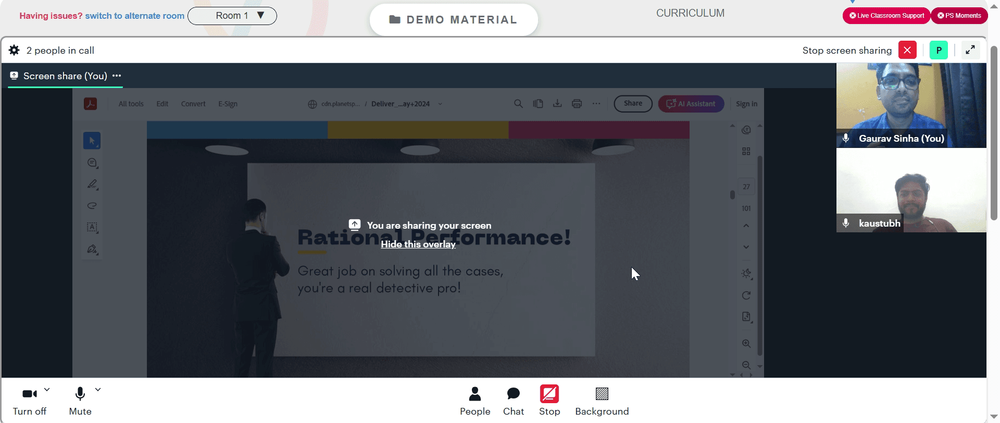Click Acrobat logo home icon
1000x423 pixels.
(x=91, y=104)
